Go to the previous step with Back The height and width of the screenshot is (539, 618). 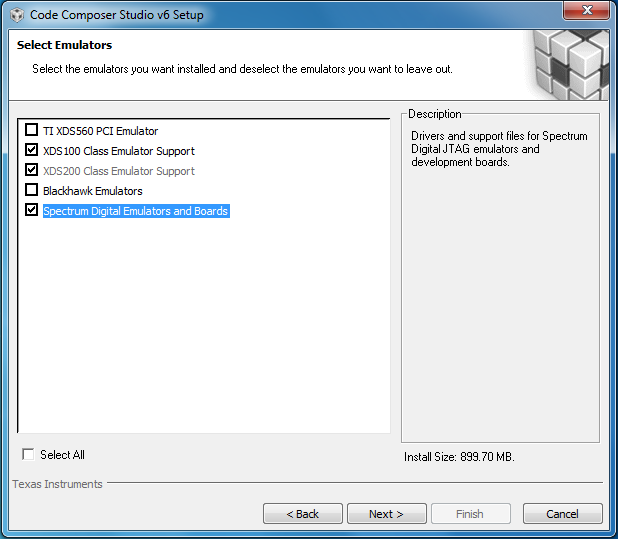302,514
